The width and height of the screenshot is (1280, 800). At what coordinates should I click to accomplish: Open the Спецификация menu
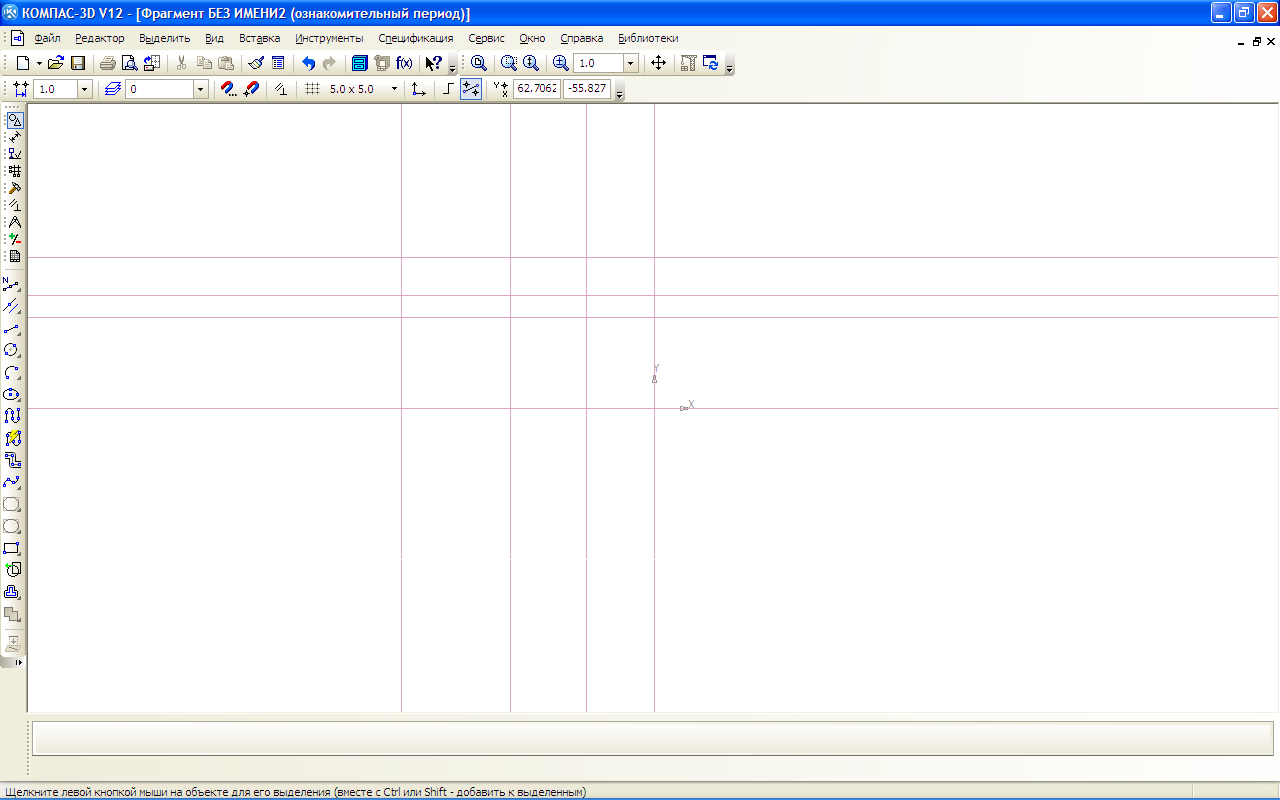[x=416, y=38]
